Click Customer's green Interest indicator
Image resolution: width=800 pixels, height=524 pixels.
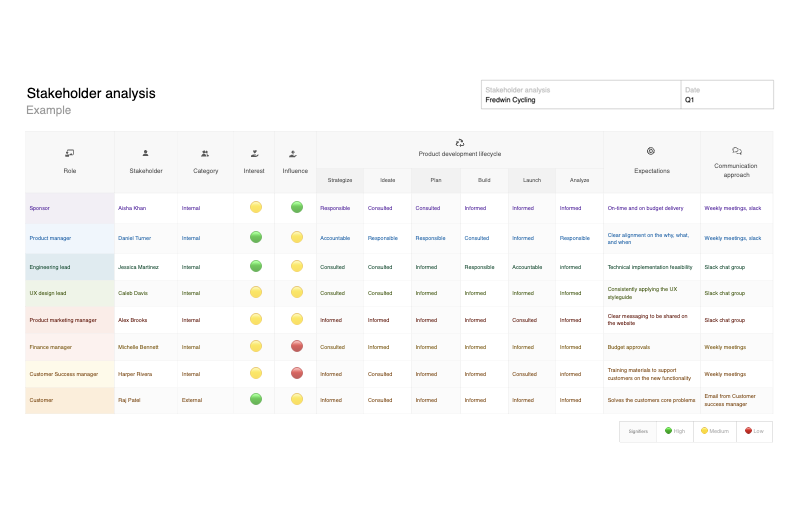[256, 400]
